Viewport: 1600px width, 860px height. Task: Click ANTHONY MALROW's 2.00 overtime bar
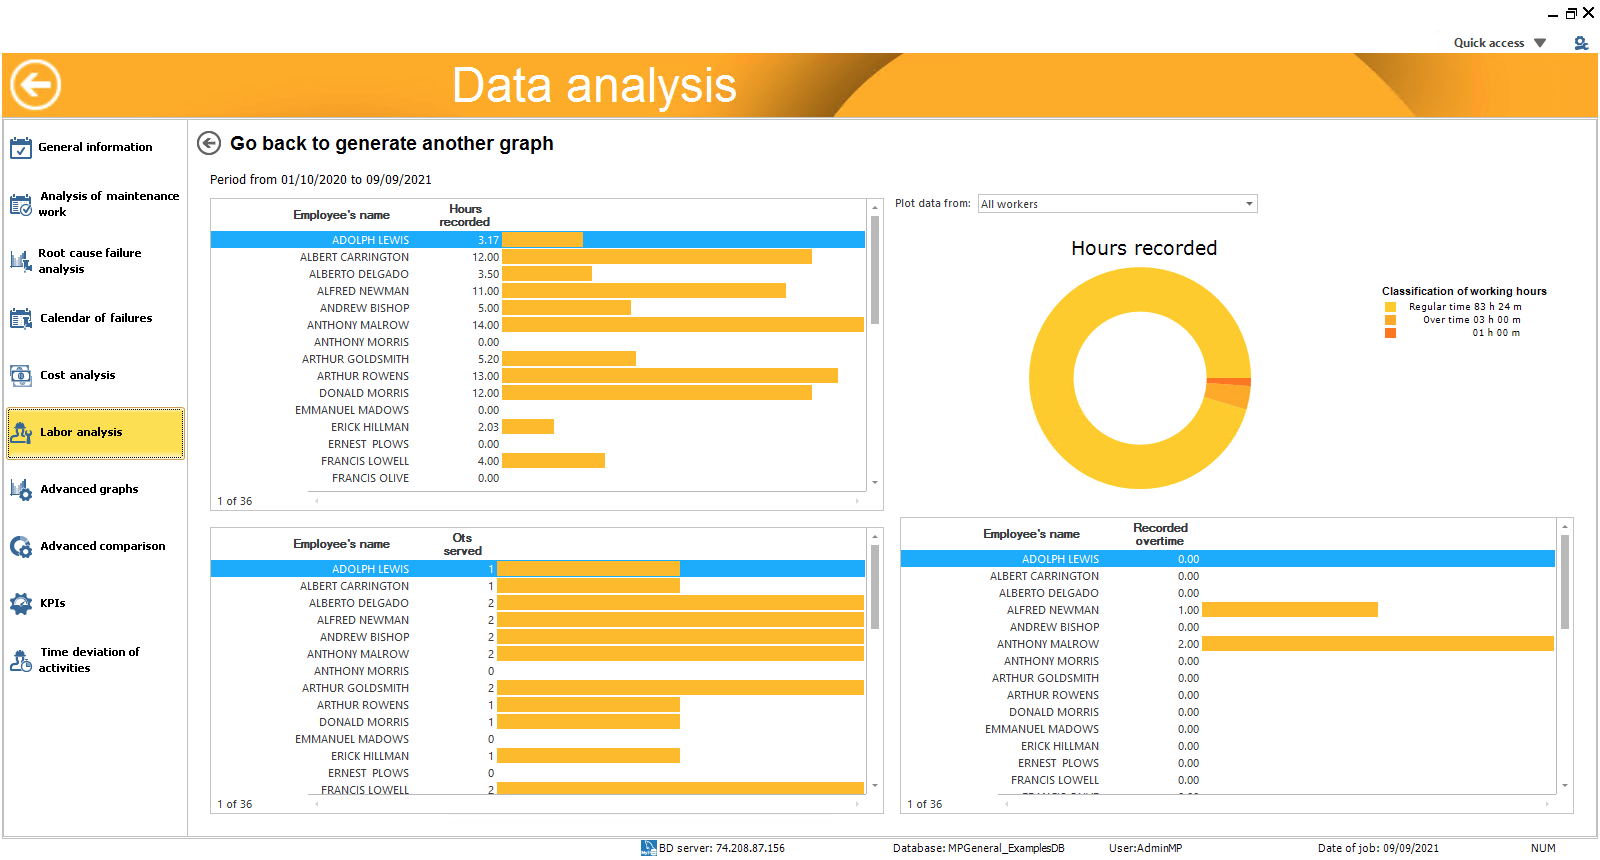[x=1378, y=644]
